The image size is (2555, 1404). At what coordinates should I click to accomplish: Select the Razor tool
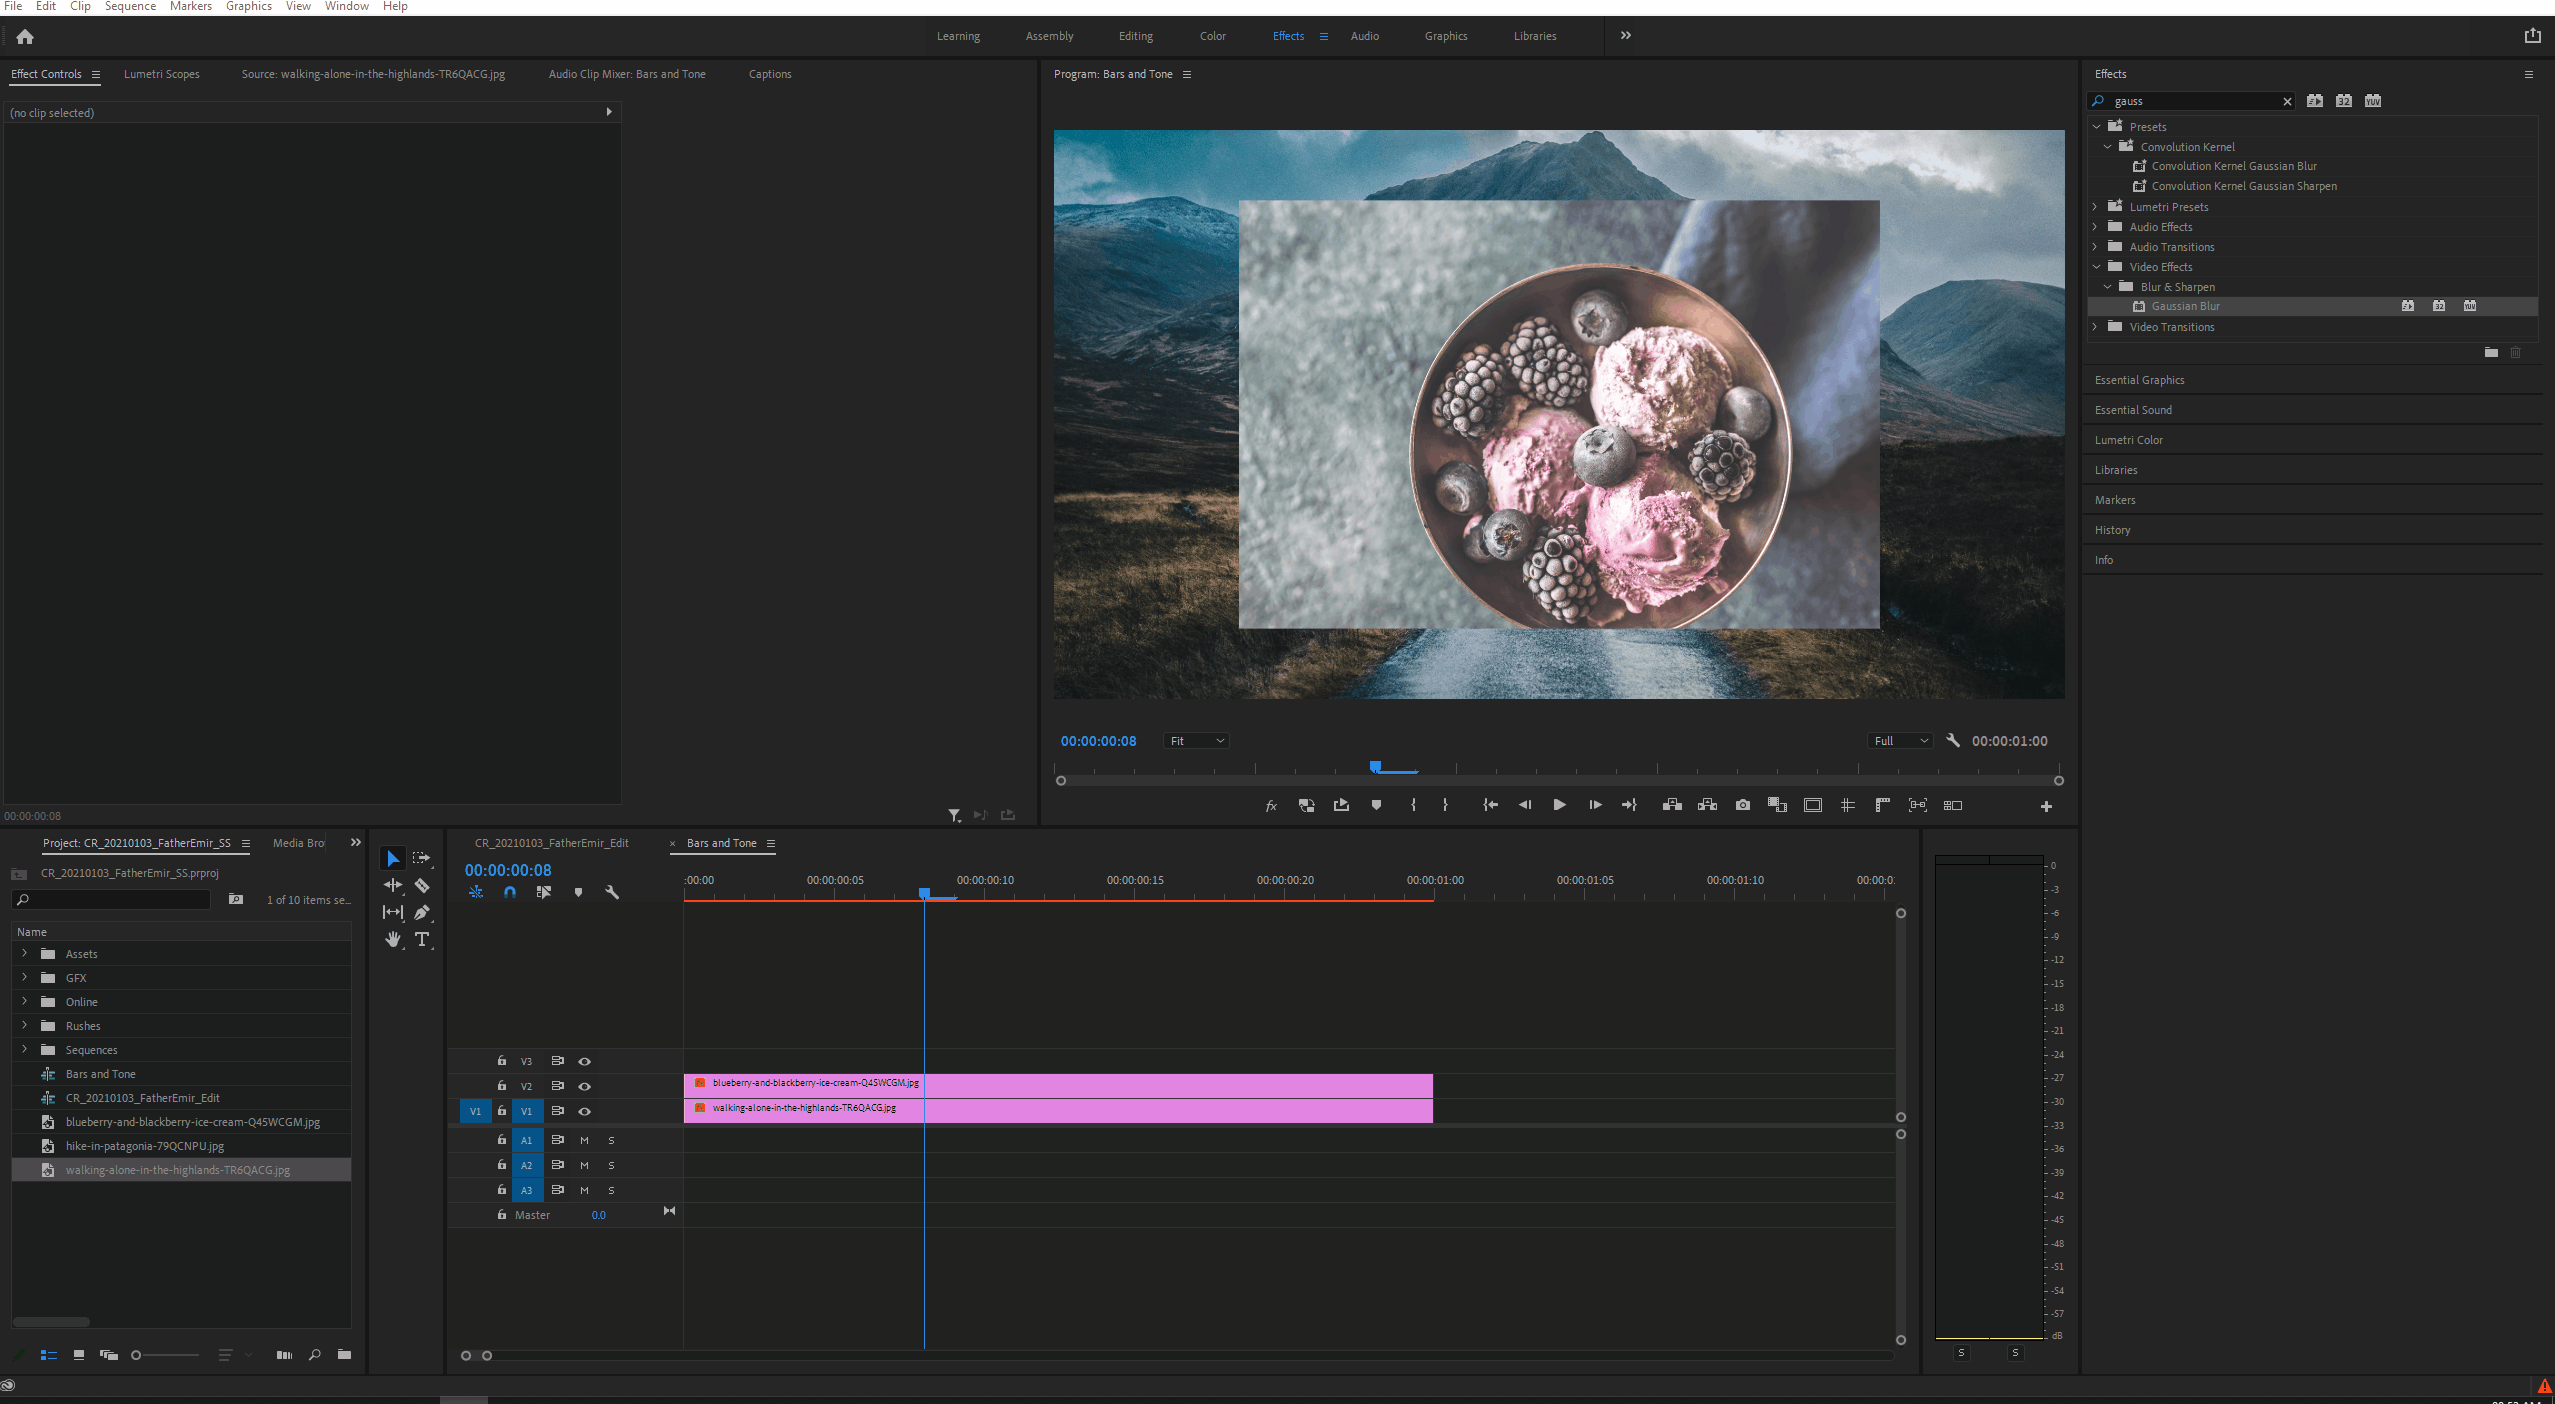click(x=422, y=885)
